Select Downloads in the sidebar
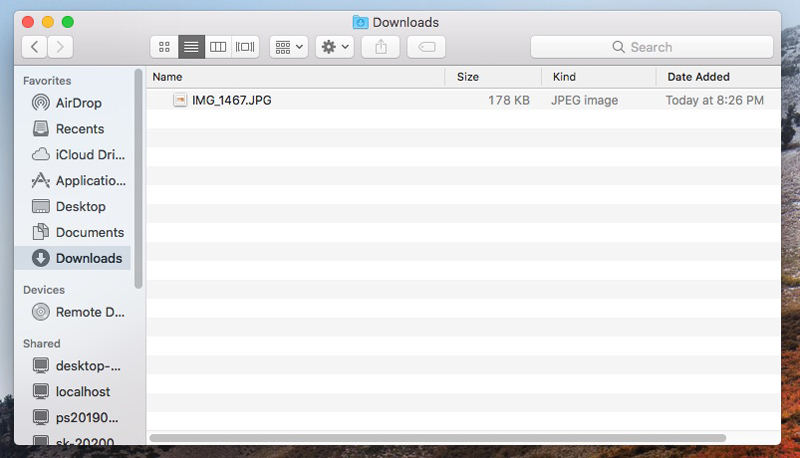The height and width of the screenshot is (458, 800). (72, 258)
